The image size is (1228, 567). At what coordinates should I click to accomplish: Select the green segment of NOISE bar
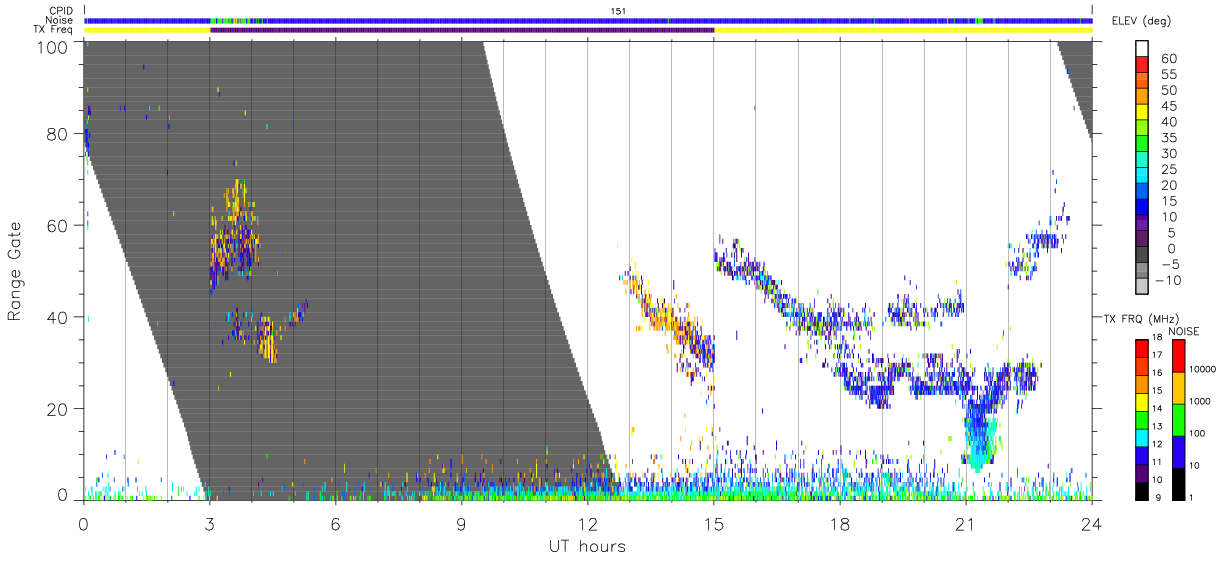coord(1180,419)
